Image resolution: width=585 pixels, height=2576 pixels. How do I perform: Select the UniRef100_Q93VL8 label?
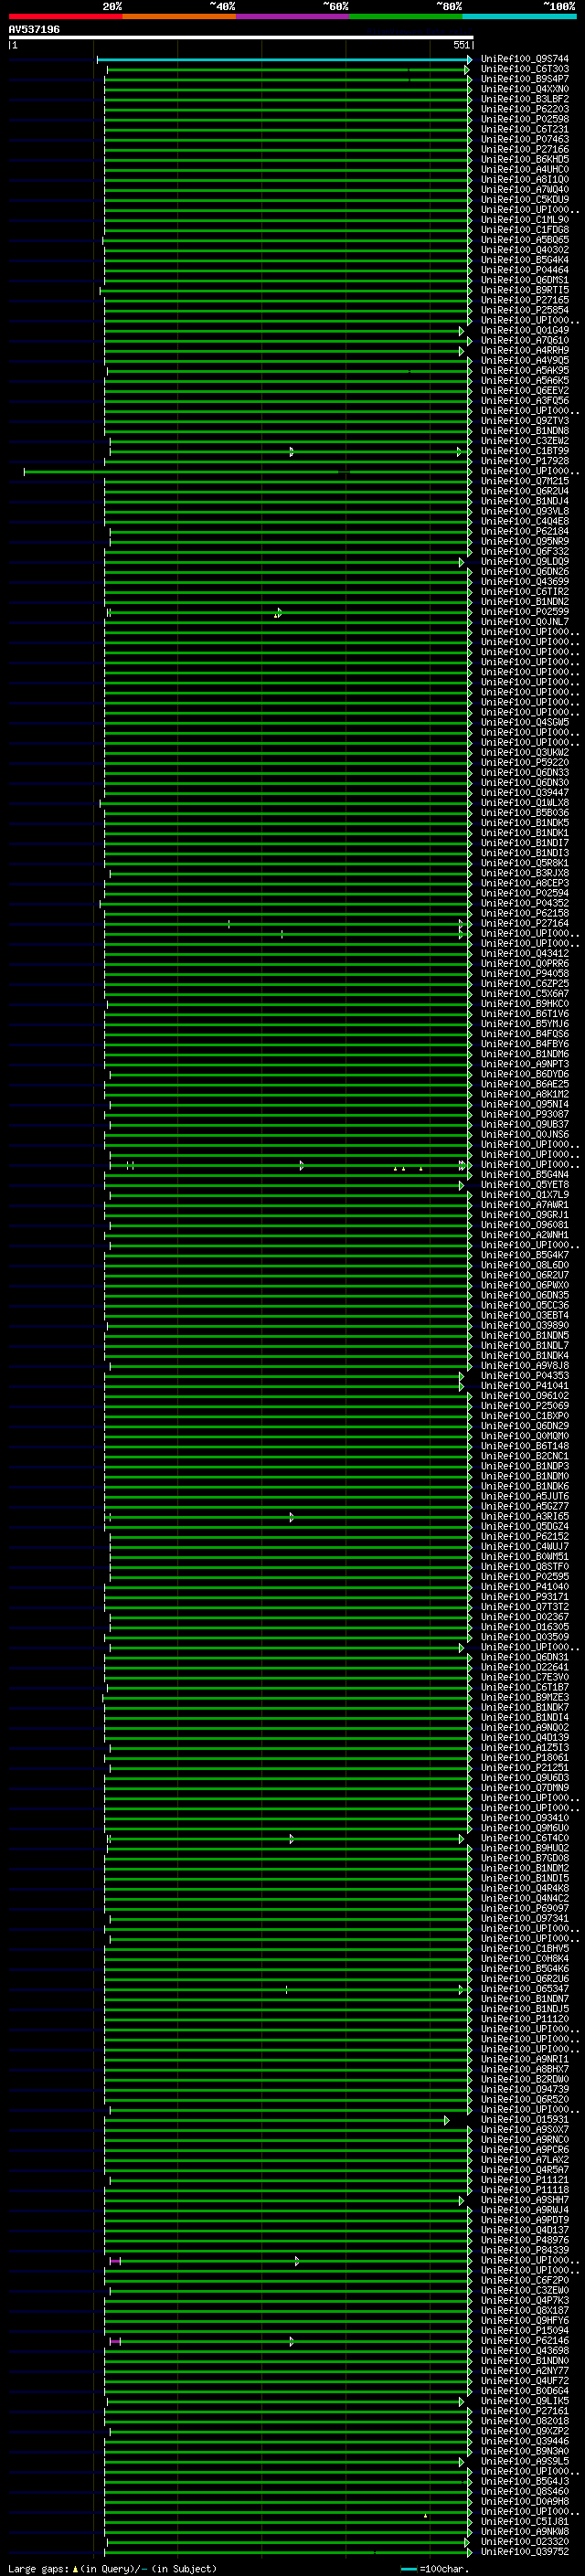pyautogui.click(x=524, y=511)
